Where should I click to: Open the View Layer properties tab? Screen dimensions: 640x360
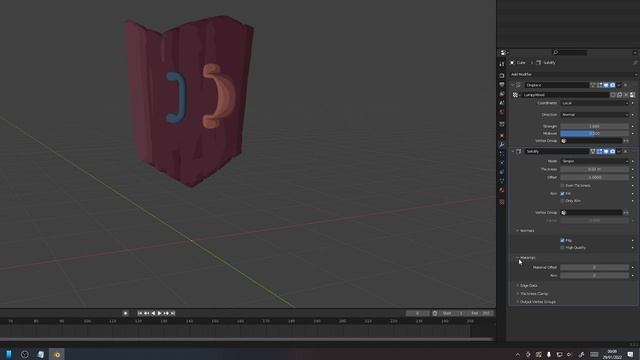tap(502, 94)
